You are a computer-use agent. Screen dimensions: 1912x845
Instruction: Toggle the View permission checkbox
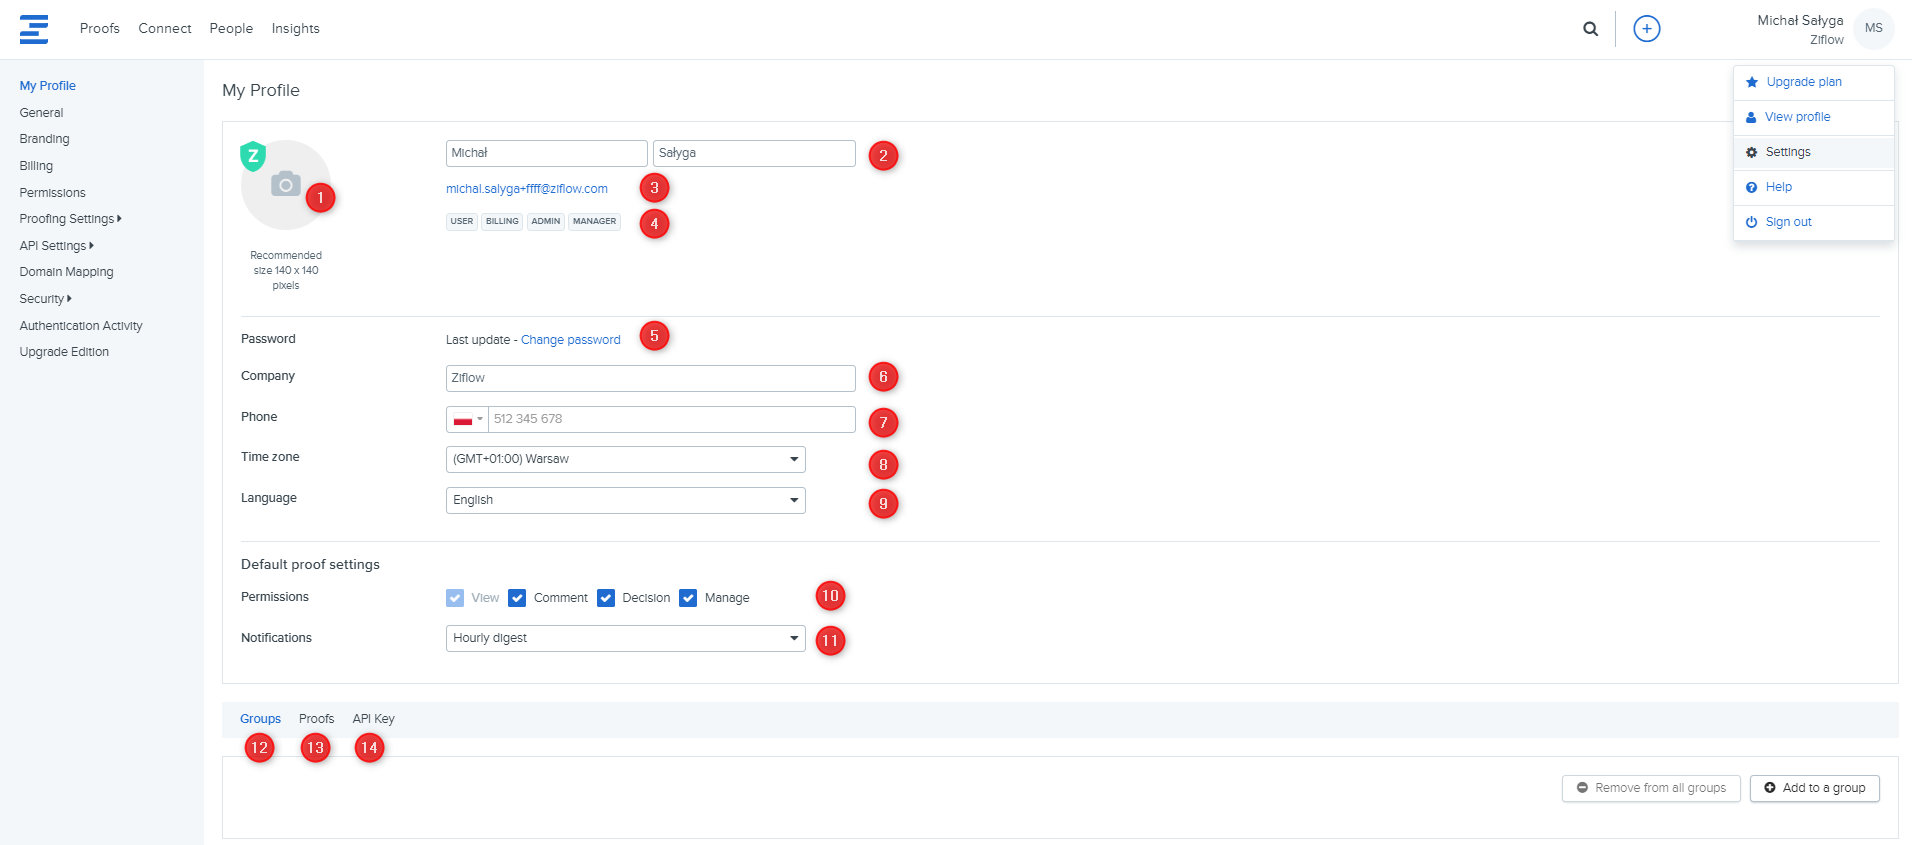click(x=455, y=598)
